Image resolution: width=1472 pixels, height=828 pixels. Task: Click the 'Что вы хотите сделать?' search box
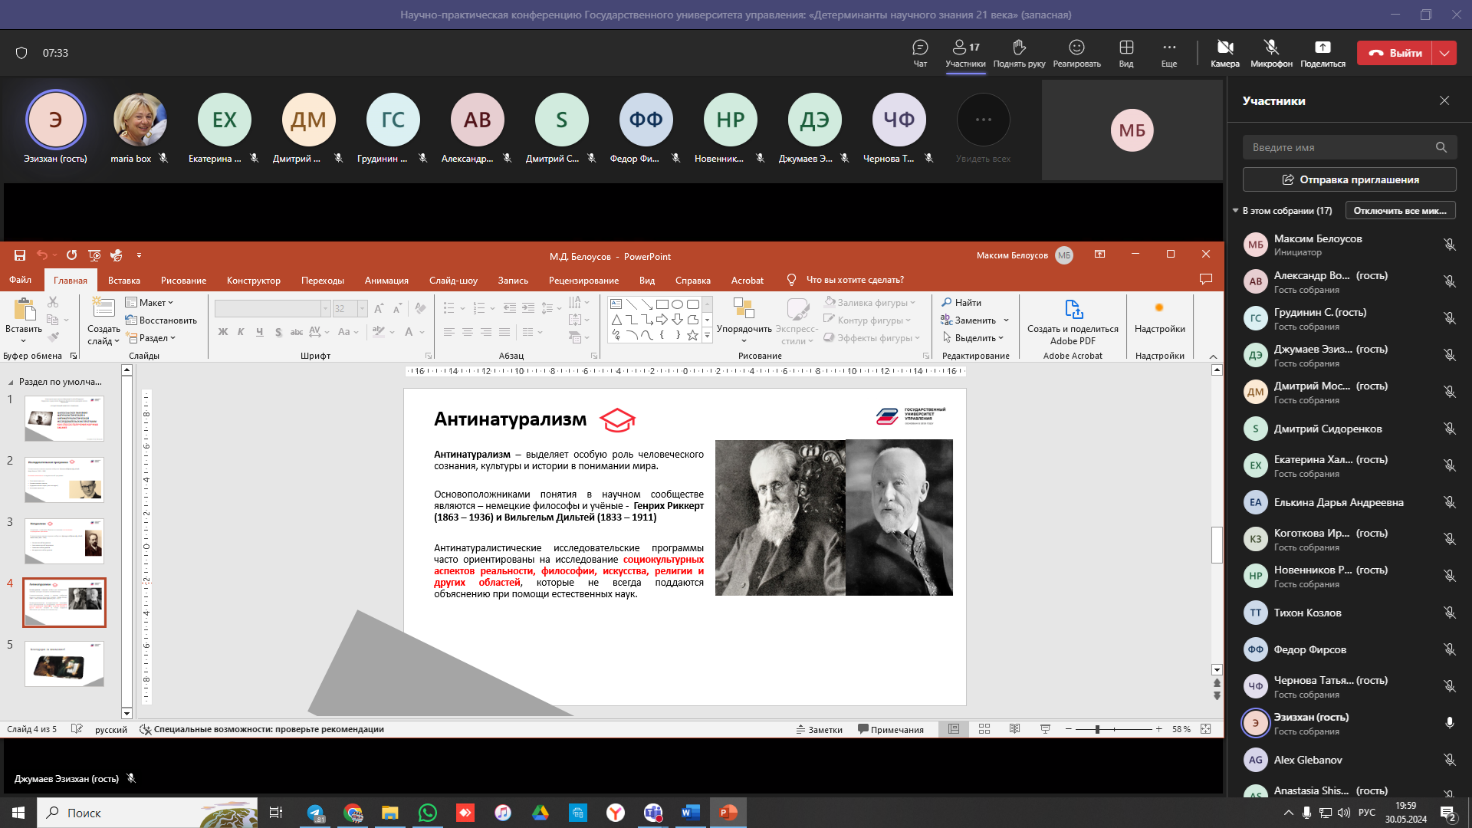tap(854, 280)
